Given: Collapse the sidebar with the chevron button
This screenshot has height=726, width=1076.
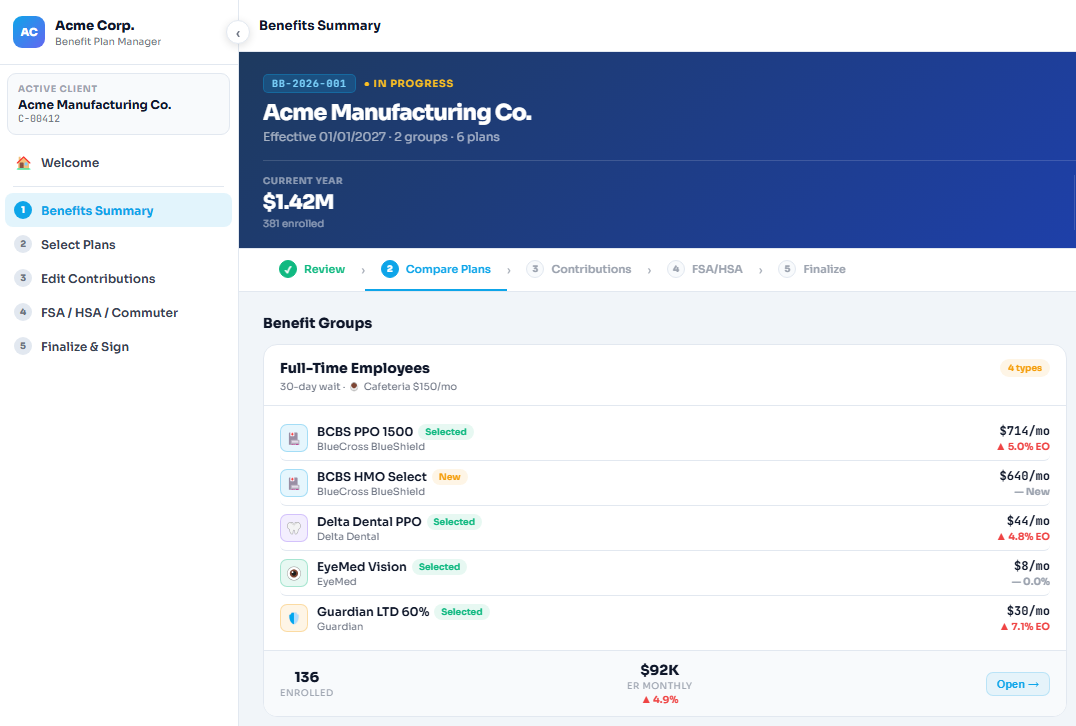Looking at the screenshot, I should click(x=237, y=33).
